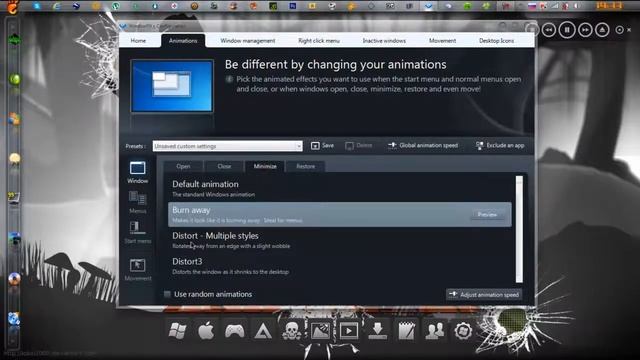Click the triangle logo dock icon

click(263, 331)
